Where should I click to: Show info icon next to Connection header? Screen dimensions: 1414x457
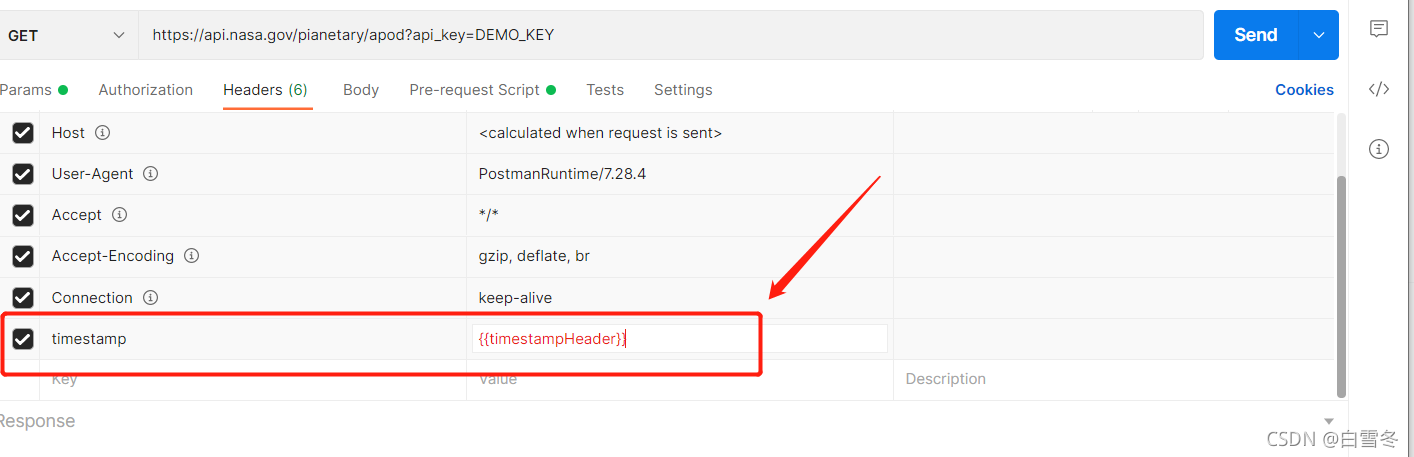(x=150, y=297)
